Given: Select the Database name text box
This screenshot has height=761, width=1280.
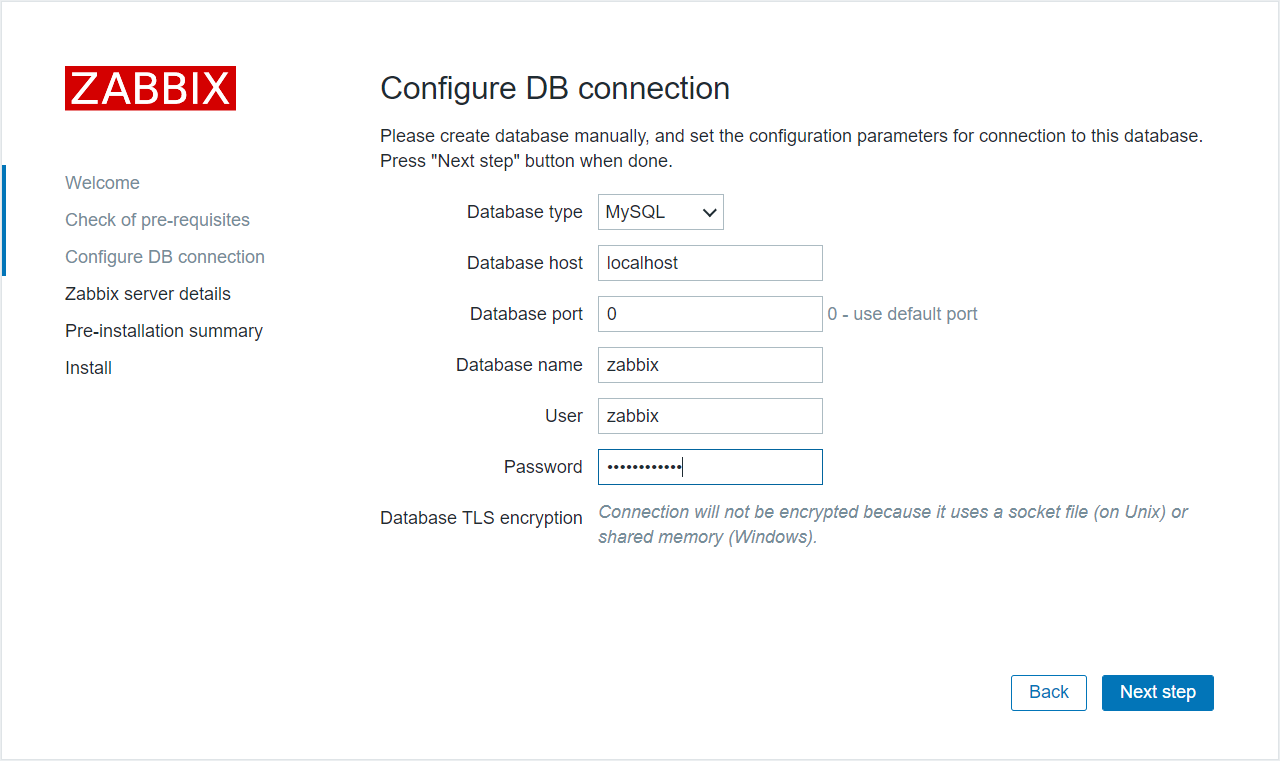Looking at the screenshot, I should [x=710, y=365].
